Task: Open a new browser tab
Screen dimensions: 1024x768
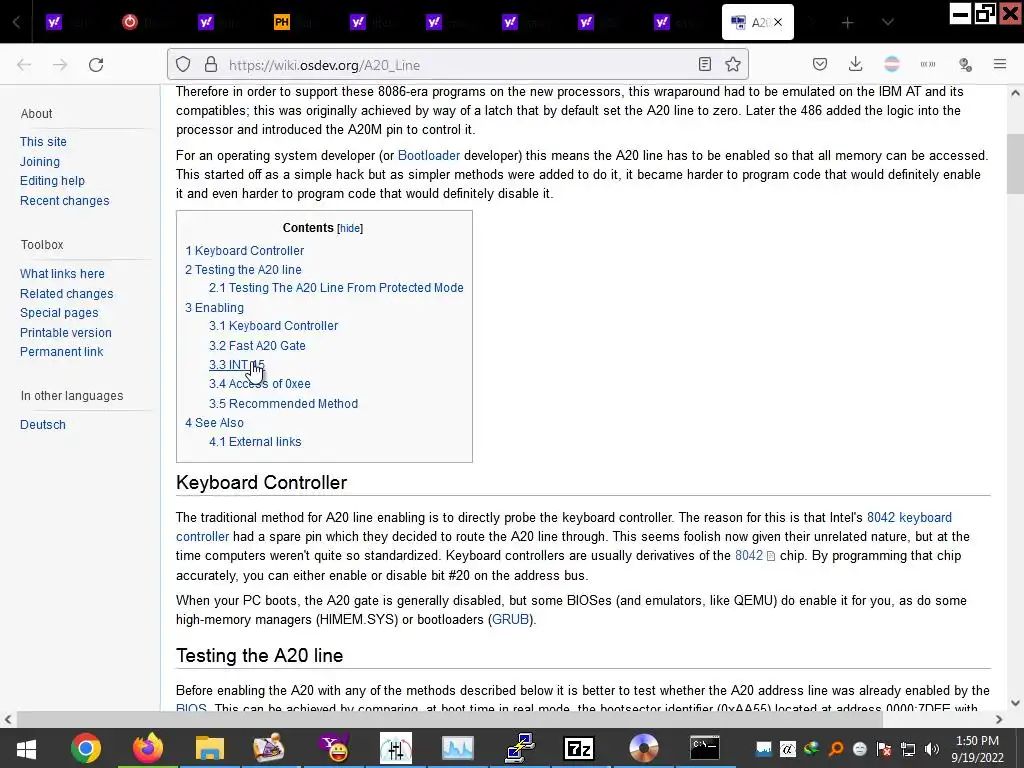Action: click(848, 23)
